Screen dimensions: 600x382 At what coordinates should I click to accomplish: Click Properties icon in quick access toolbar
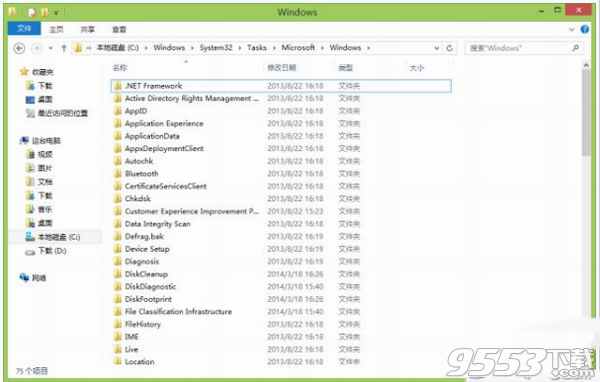(32, 13)
